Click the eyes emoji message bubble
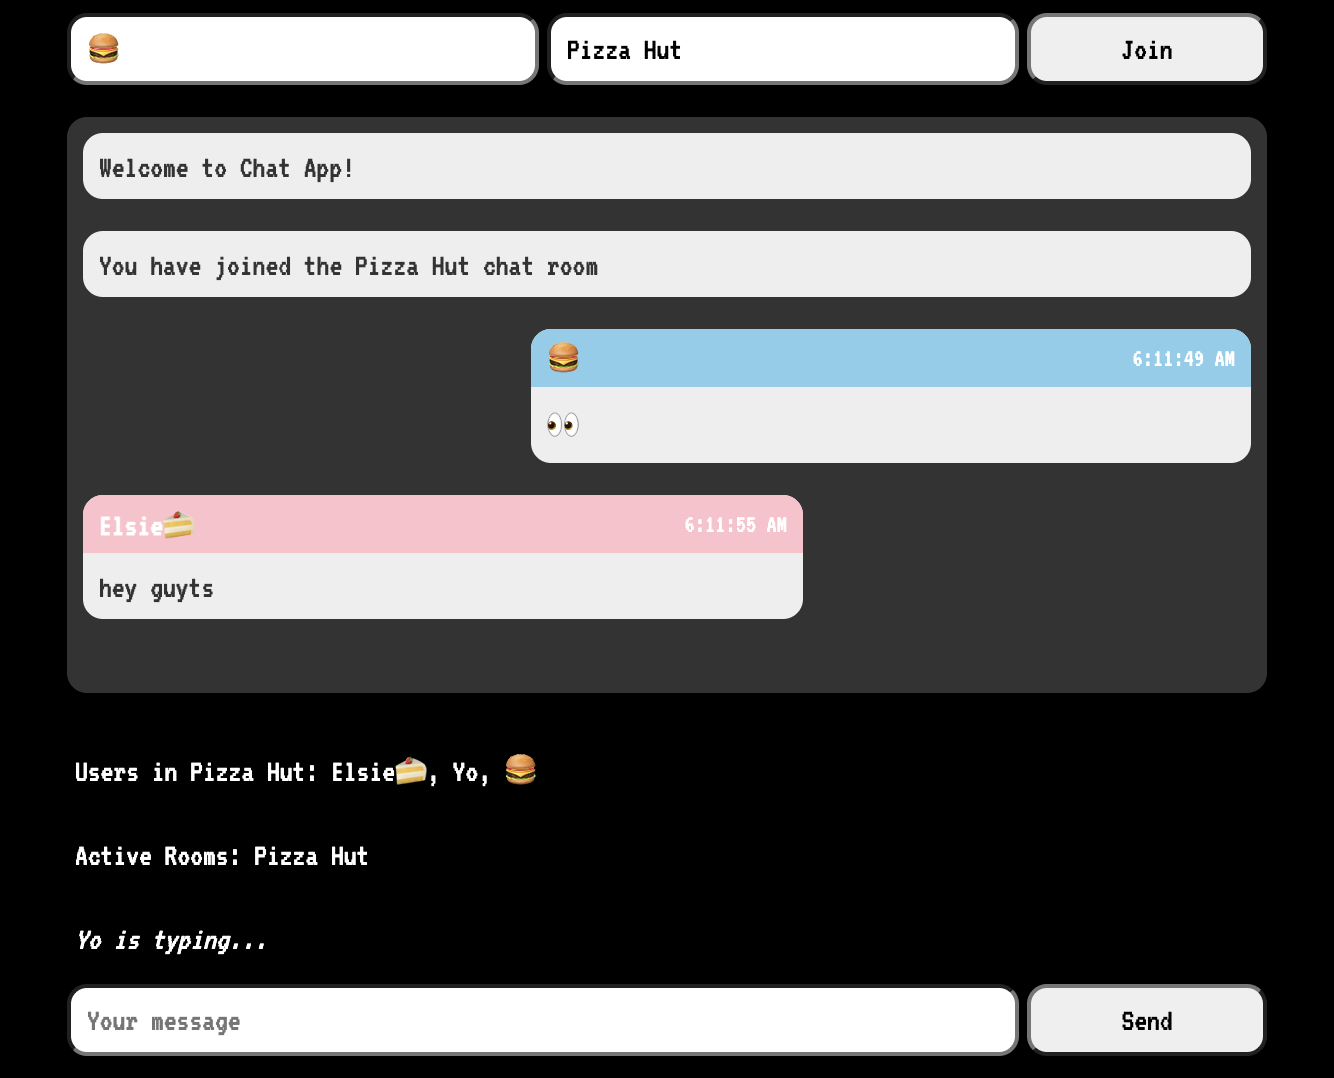Screen dimensions: 1334x1078 (x=565, y=423)
